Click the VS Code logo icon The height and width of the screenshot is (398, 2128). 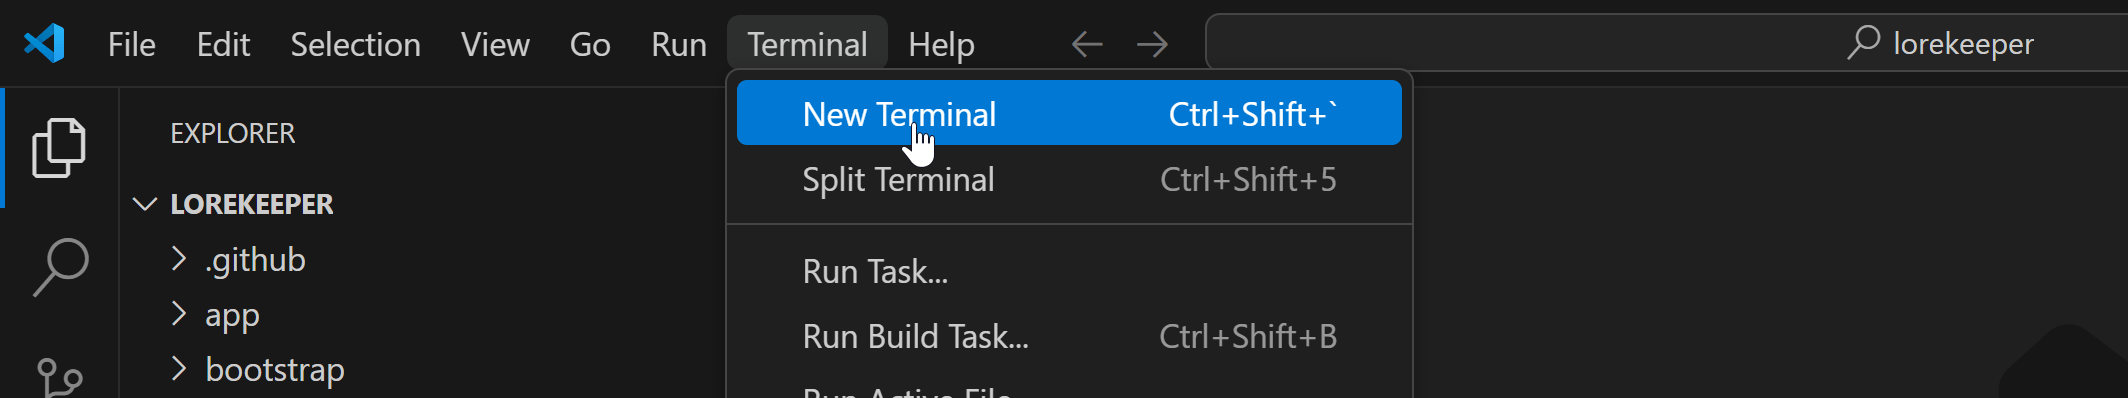click(44, 43)
